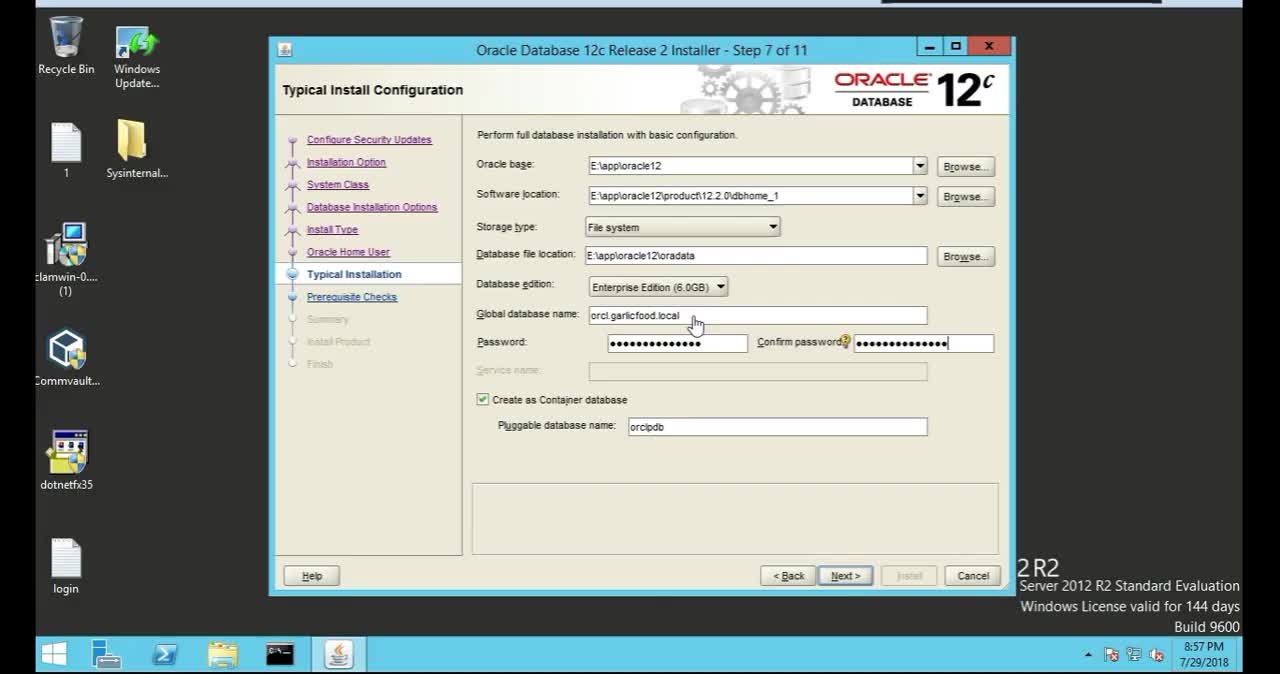Open Command Prompt taskbar icon

pyautogui.click(x=280, y=654)
